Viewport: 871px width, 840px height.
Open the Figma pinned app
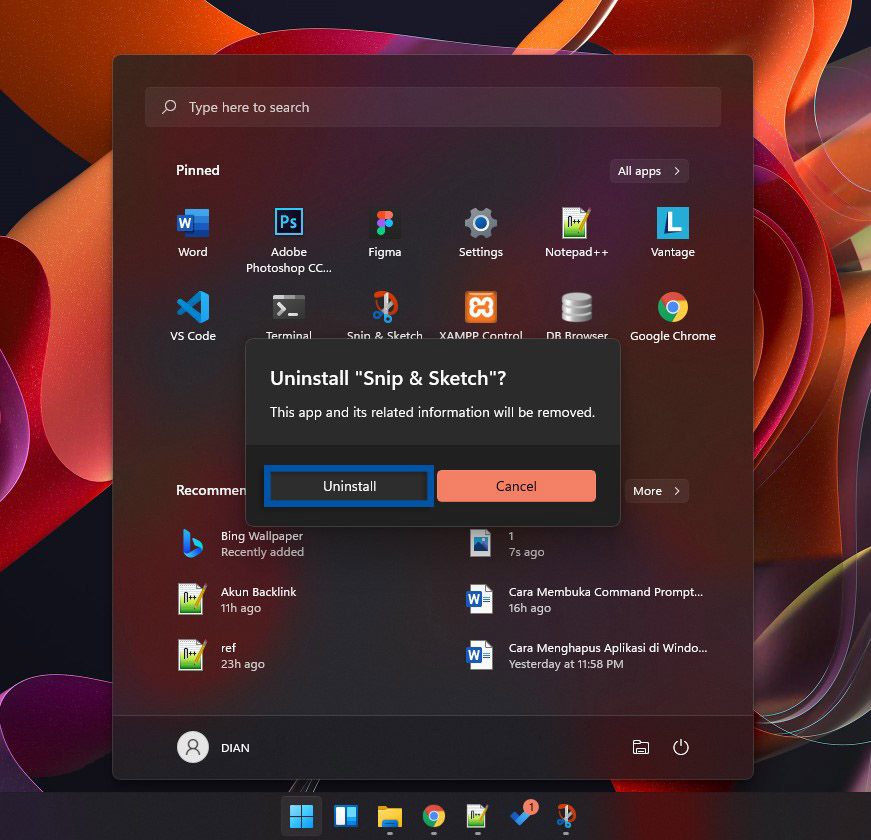point(384,223)
